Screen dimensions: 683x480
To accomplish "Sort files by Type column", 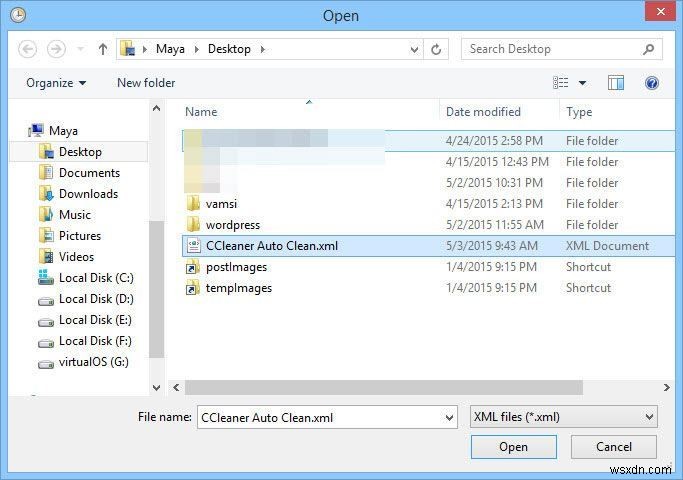I will coord(579,112).
